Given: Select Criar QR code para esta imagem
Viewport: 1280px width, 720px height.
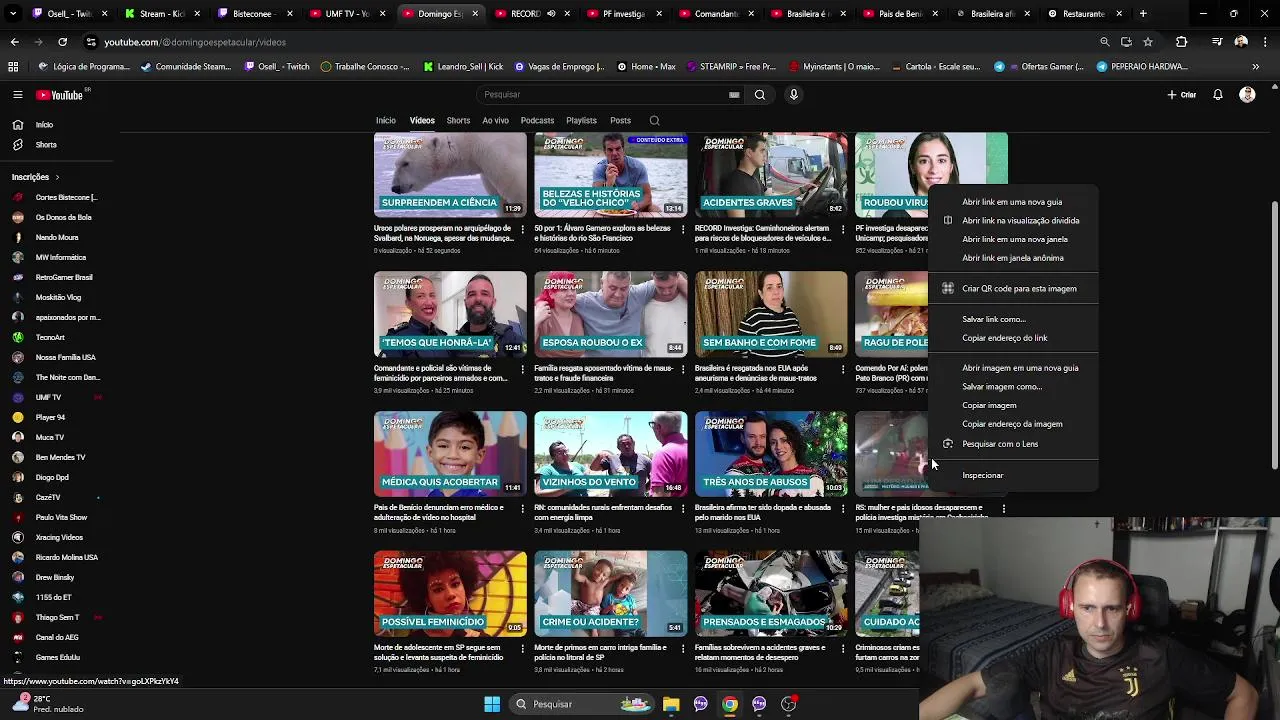Looking at the screenshot, I should pyautogui.click(x=1013, y=289).
